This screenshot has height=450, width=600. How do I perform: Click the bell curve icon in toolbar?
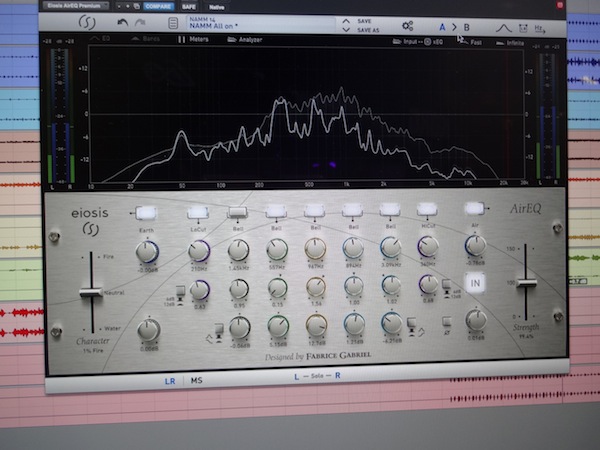coord(504,28)
